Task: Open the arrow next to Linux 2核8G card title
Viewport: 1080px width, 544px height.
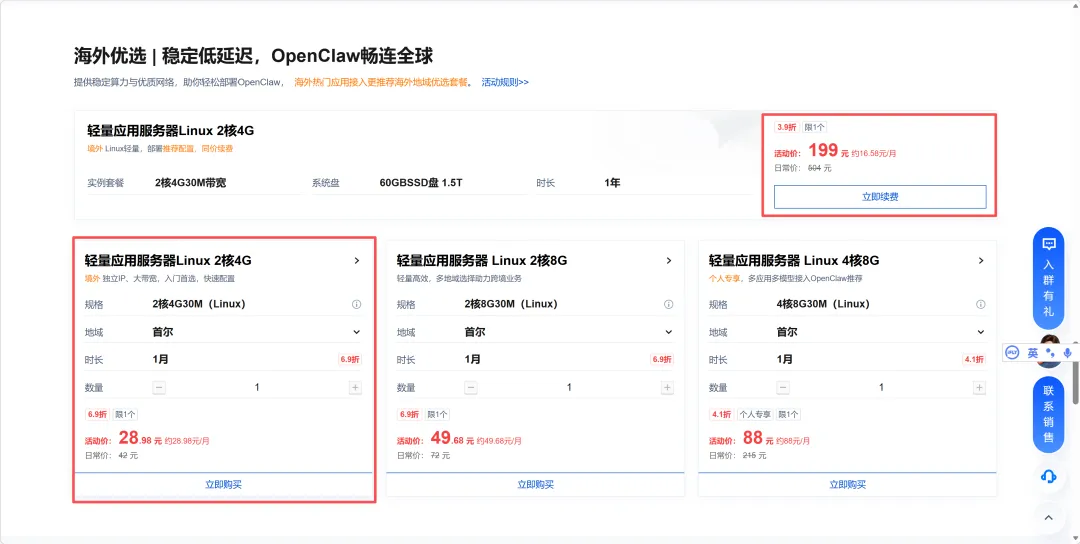Action: (669, 261)
